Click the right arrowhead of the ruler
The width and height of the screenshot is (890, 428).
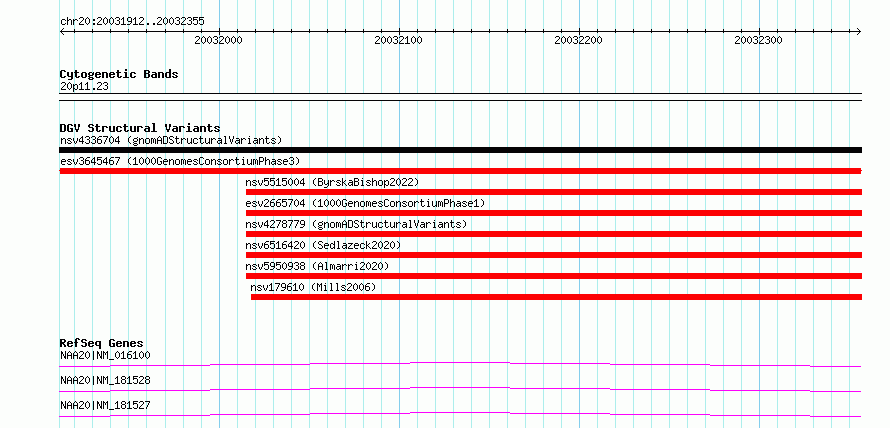(x=859, y=31)
